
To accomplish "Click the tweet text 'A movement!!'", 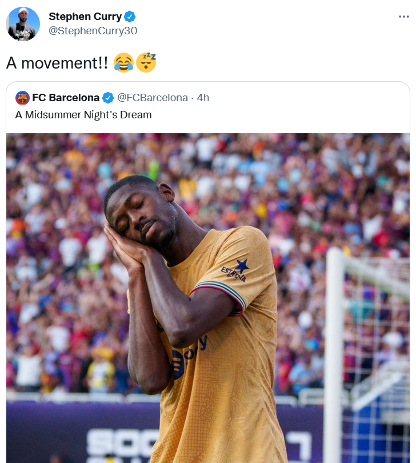I will (x=57, y=63).
